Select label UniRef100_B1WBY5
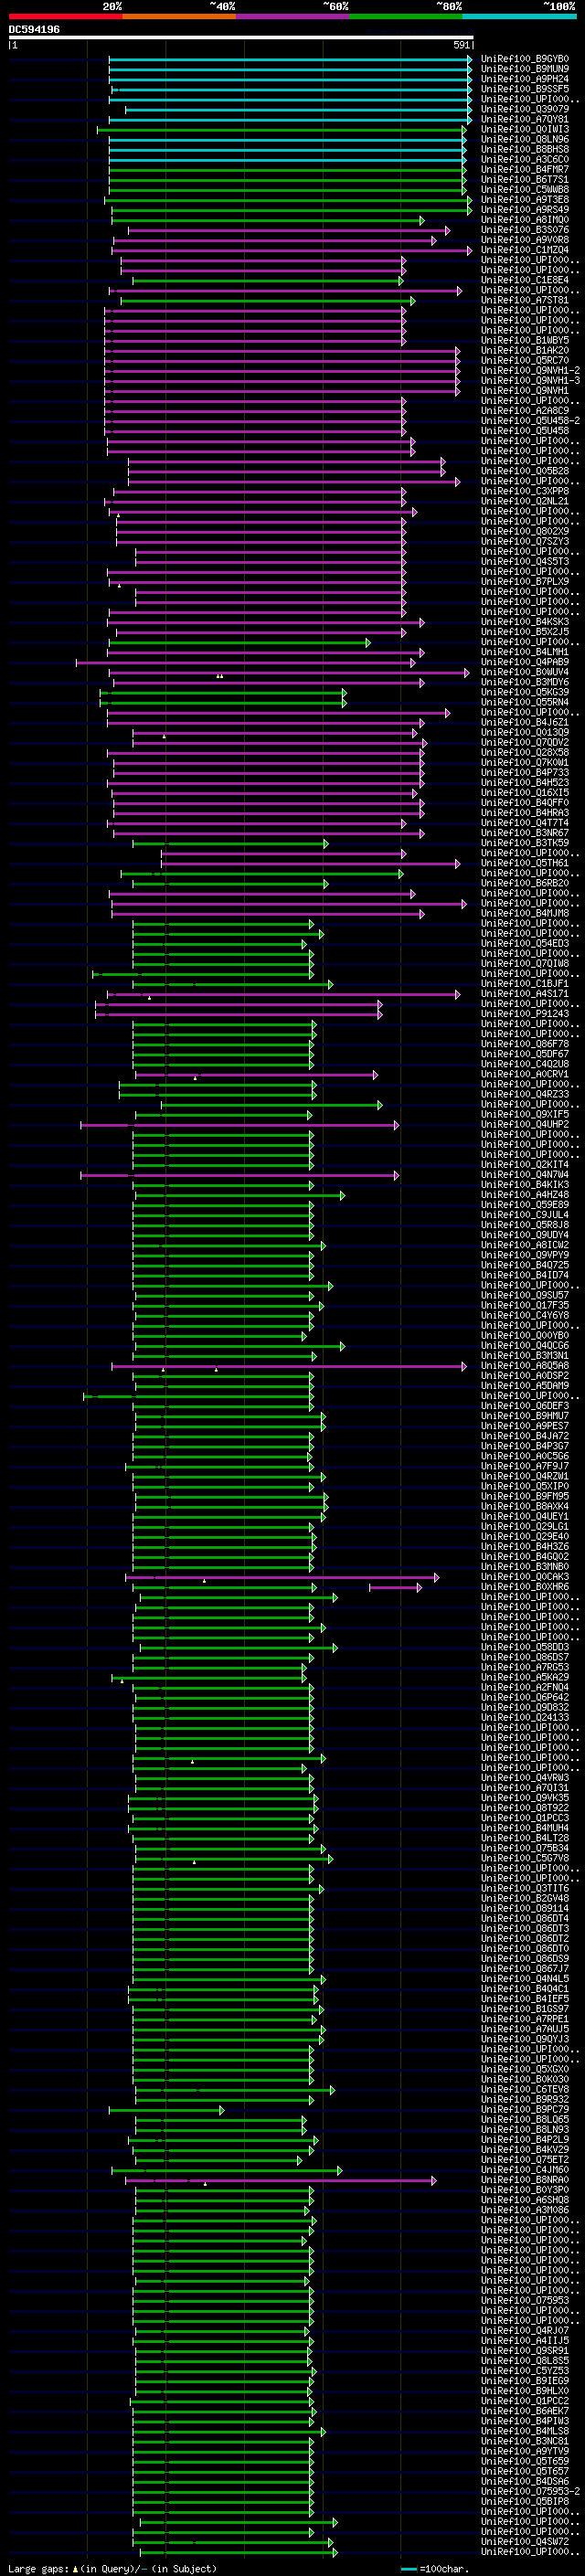 point(525,340)
